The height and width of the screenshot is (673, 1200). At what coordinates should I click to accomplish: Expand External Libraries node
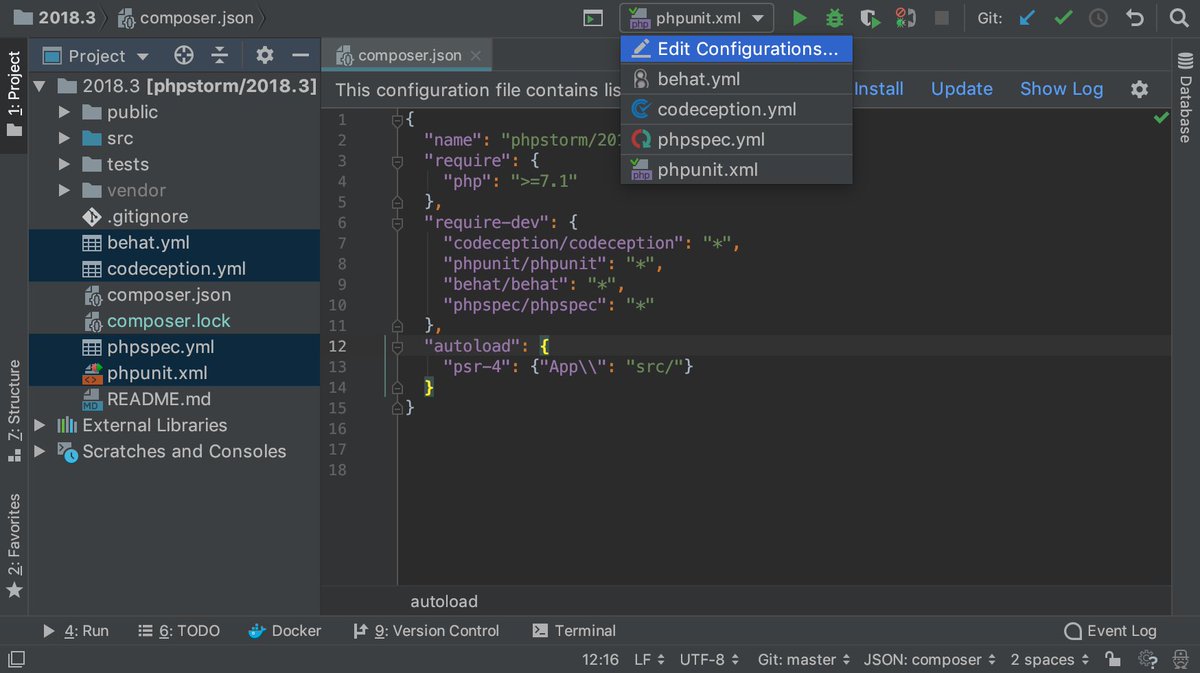click(x=41, y=425)
